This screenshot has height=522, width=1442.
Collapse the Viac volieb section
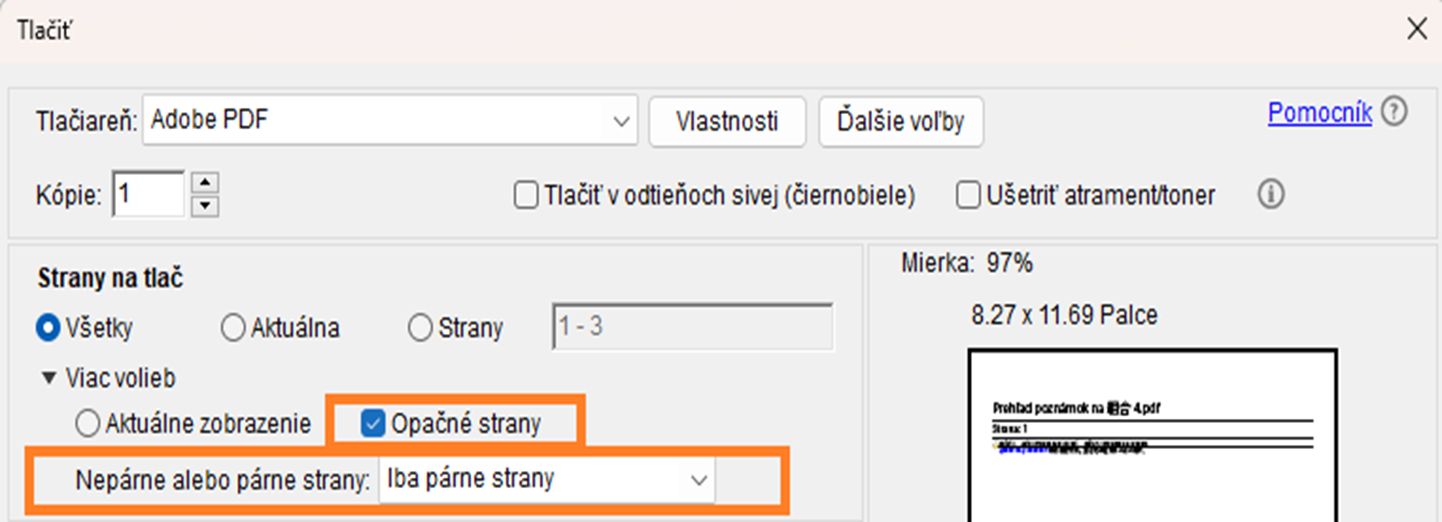tap(48, 378)
